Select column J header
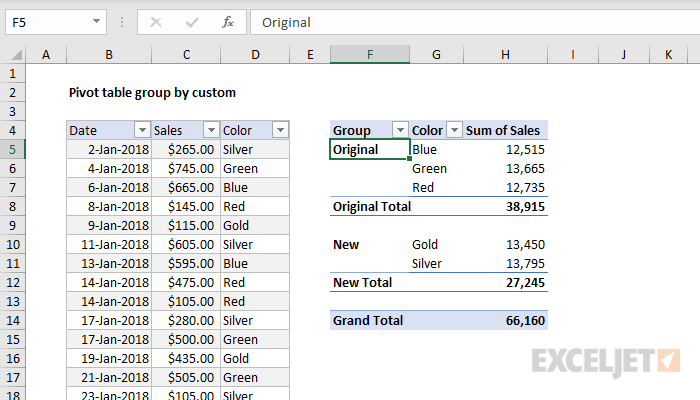The image size is (700, 400). pos(624,54)
